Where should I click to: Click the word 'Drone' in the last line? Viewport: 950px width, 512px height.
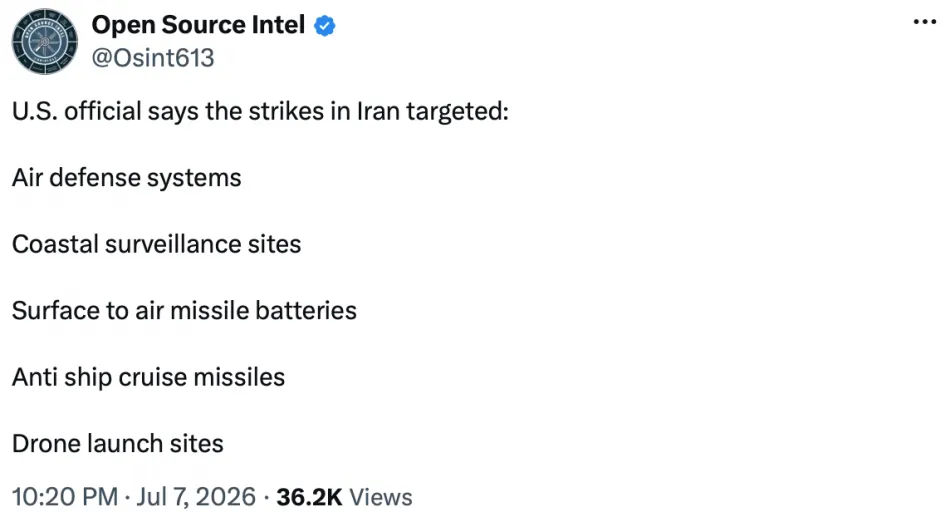tap(46, 444)
